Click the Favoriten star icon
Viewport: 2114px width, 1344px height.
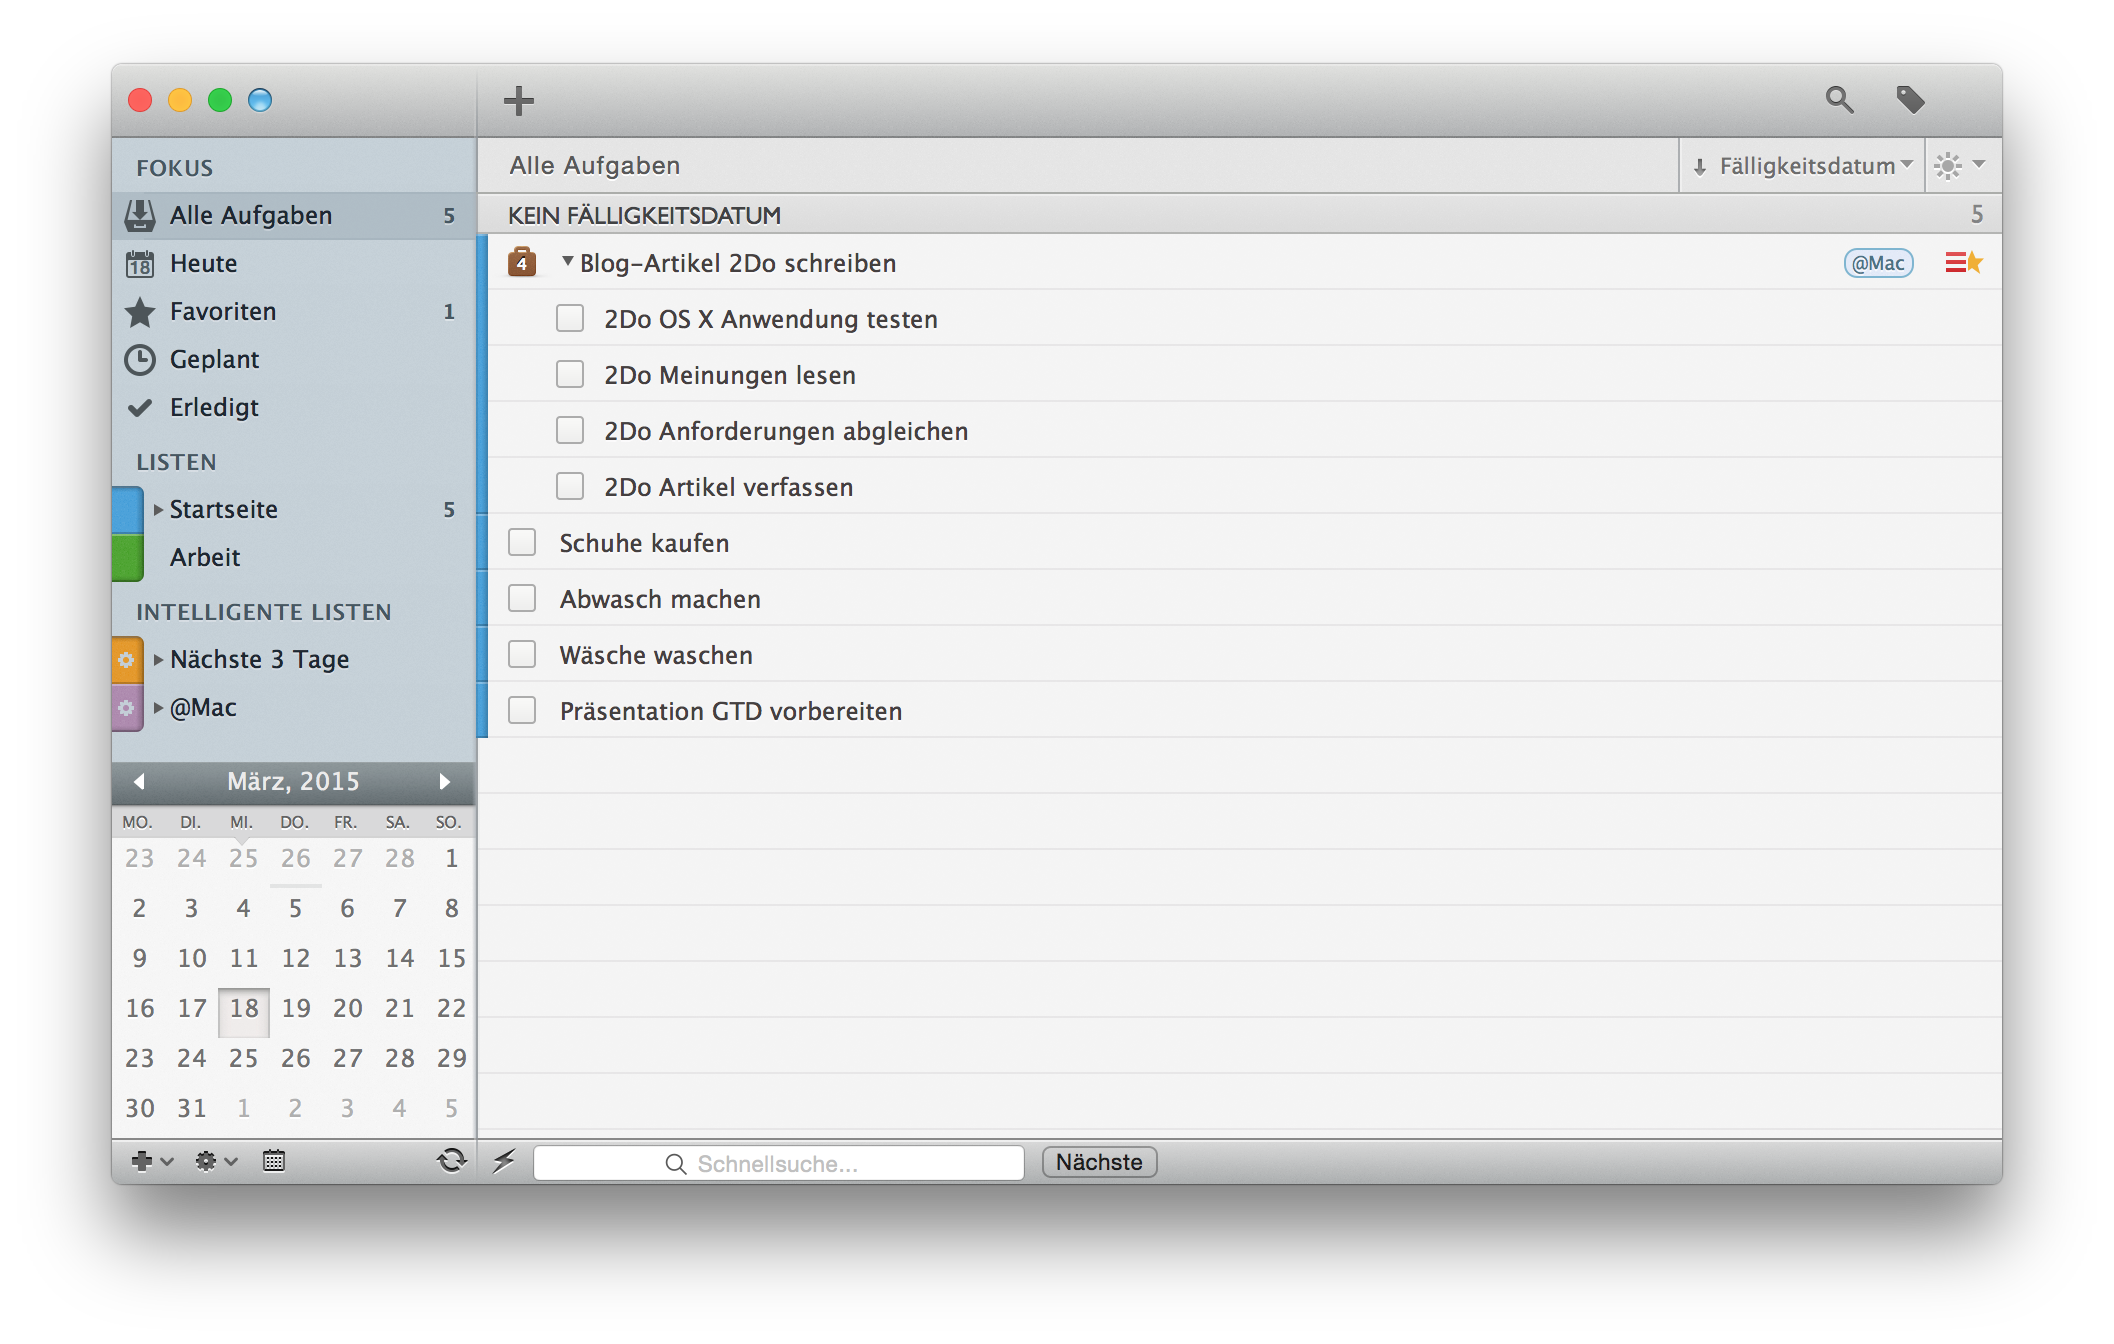pos(140,312)
